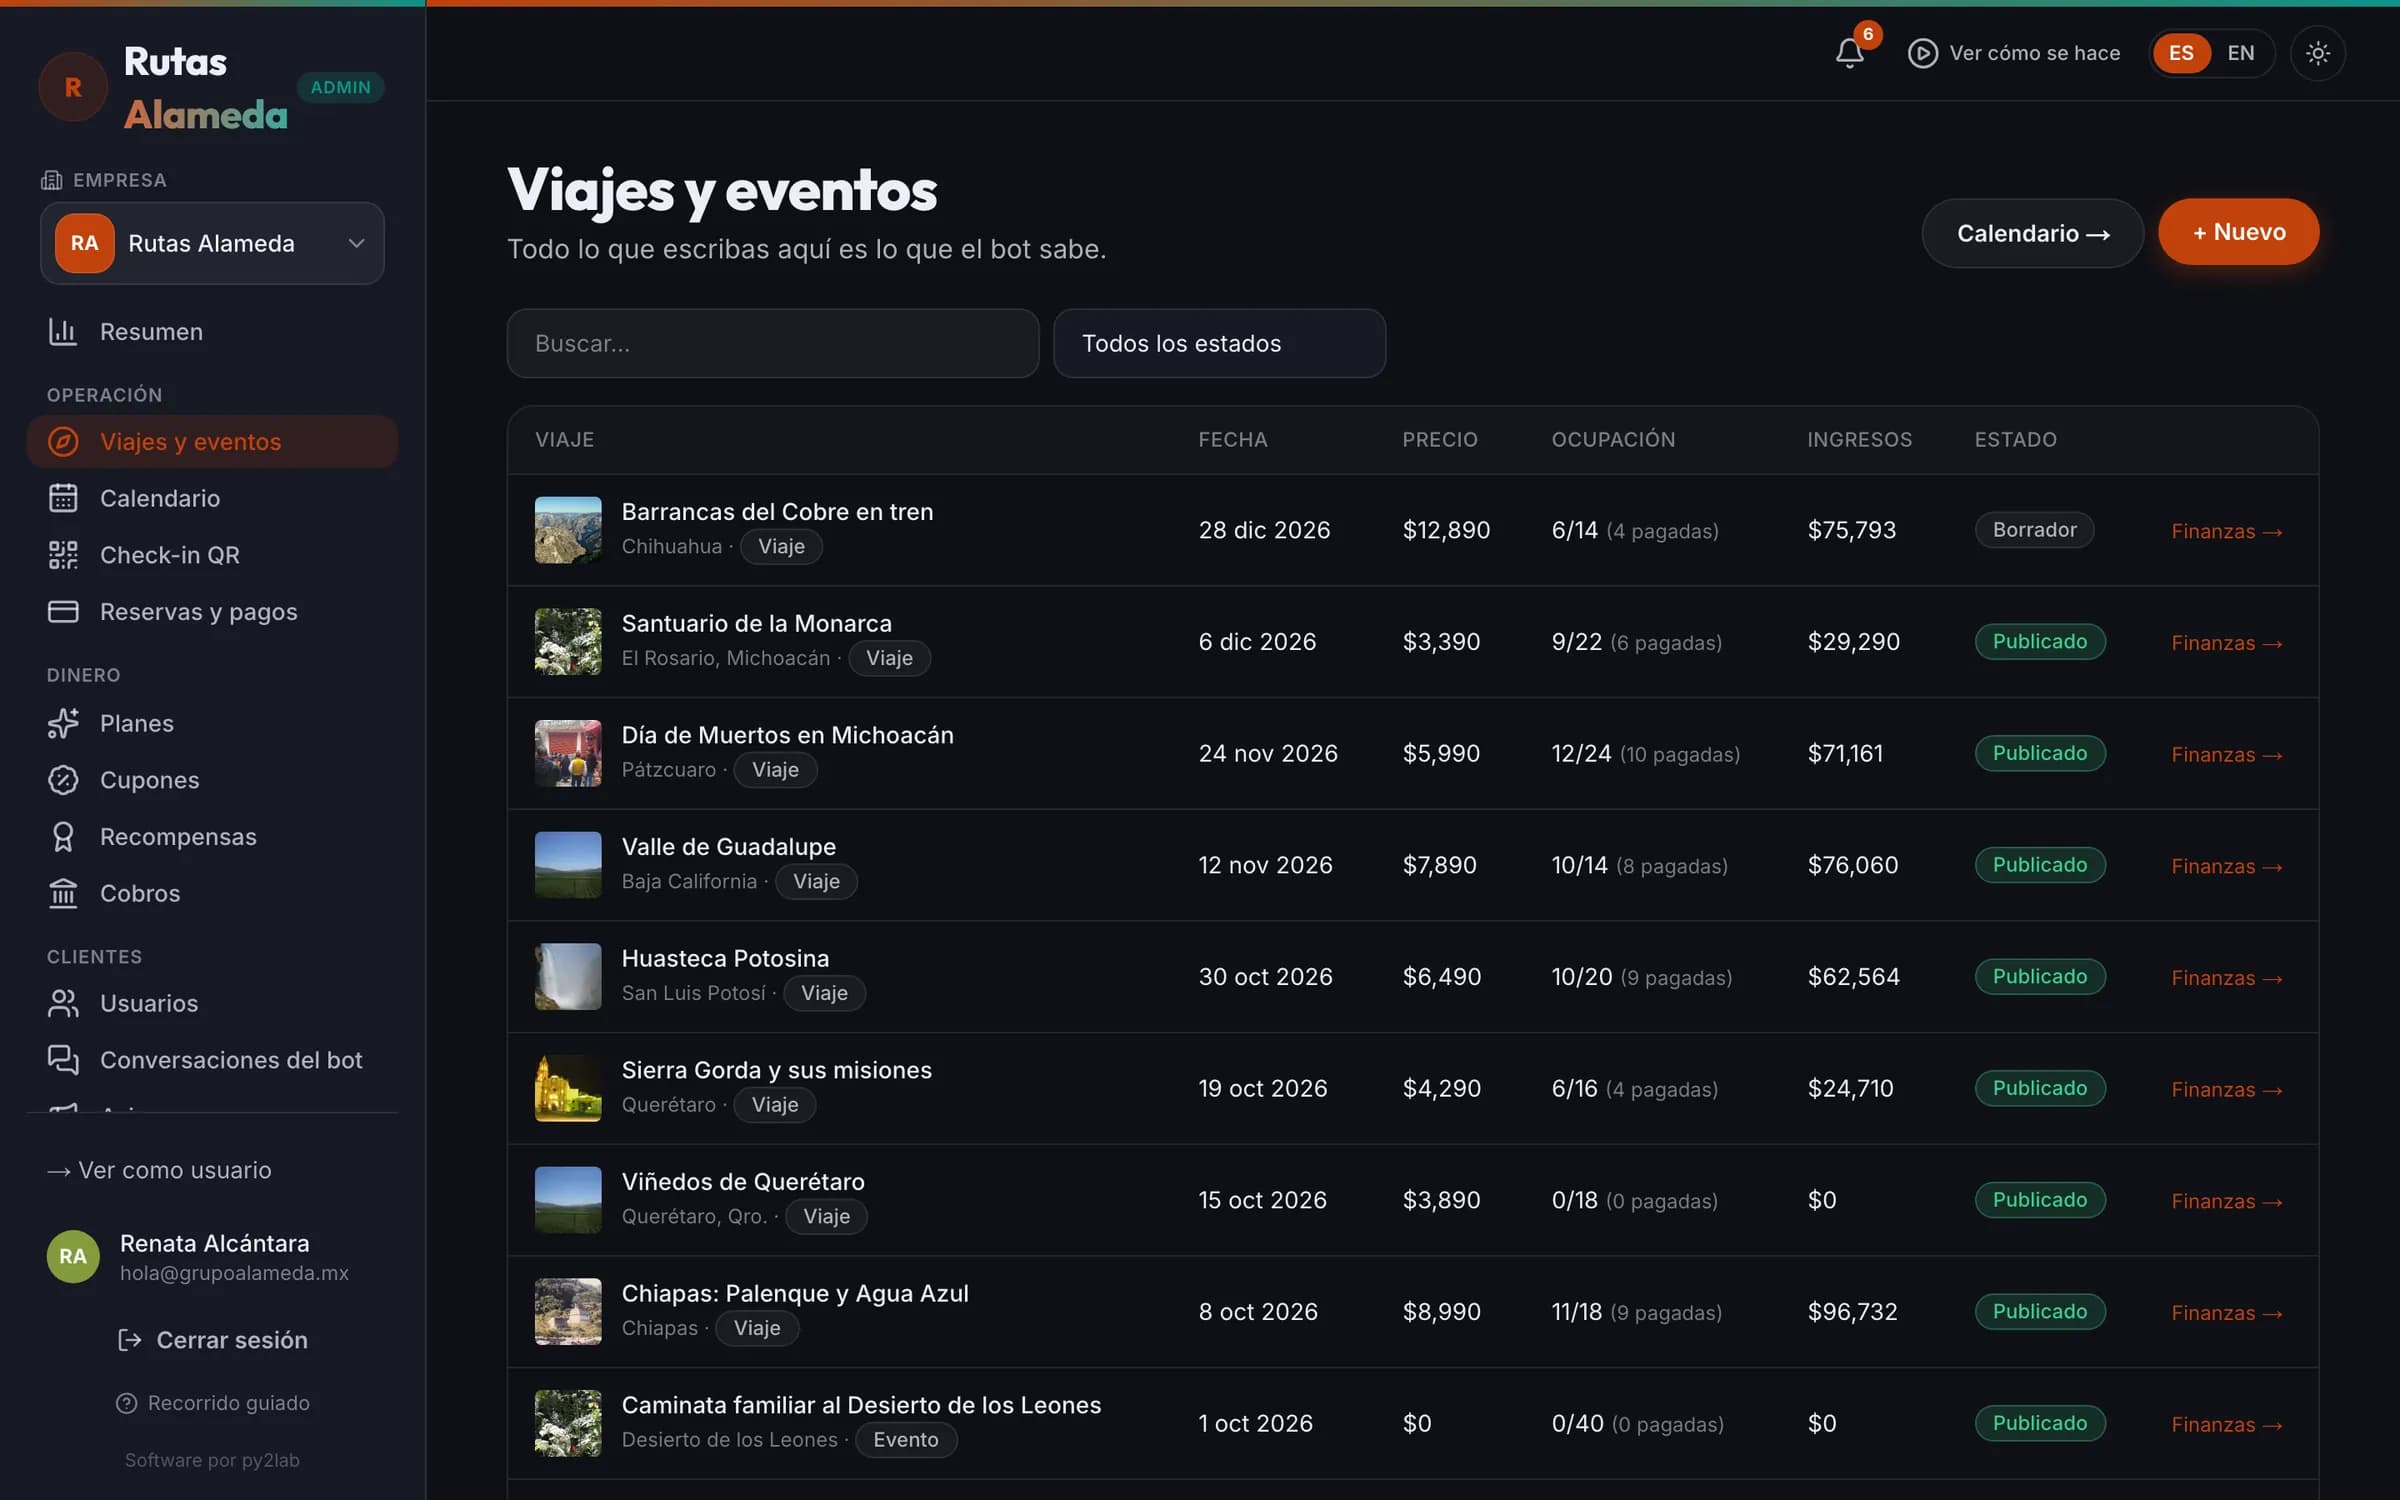This screenshot has height=1500, width=2400.
Task: Open Finanzas for Barrancas del Cobre
Action: point(2226,531)
